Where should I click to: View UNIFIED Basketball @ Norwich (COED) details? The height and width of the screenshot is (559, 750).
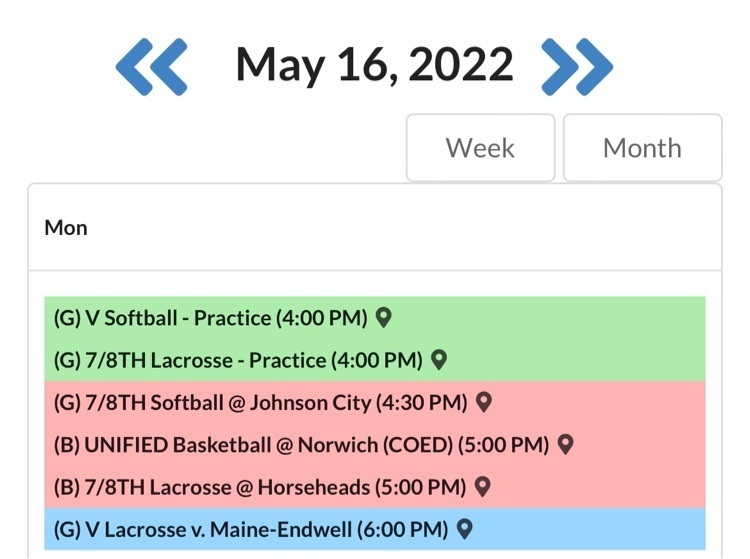[x=302, y=444]
